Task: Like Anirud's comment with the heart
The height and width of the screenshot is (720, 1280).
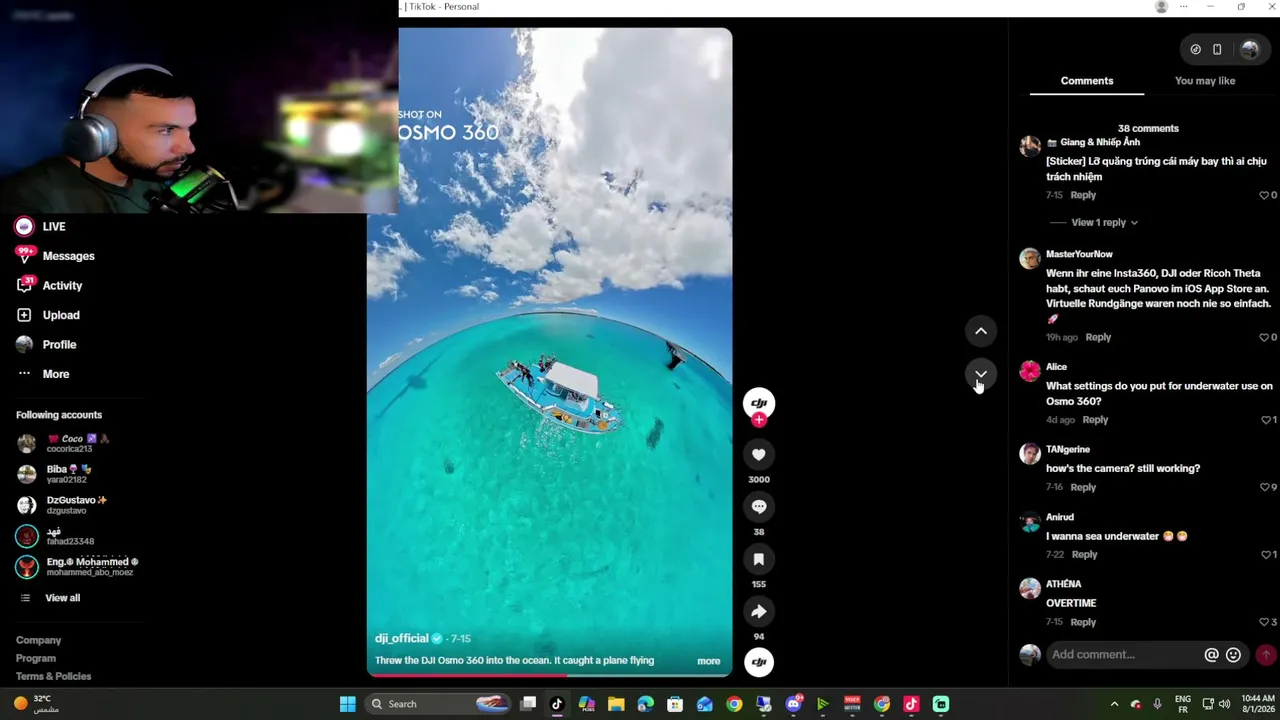Action: pyautogui.click(x=1265, y=554)
